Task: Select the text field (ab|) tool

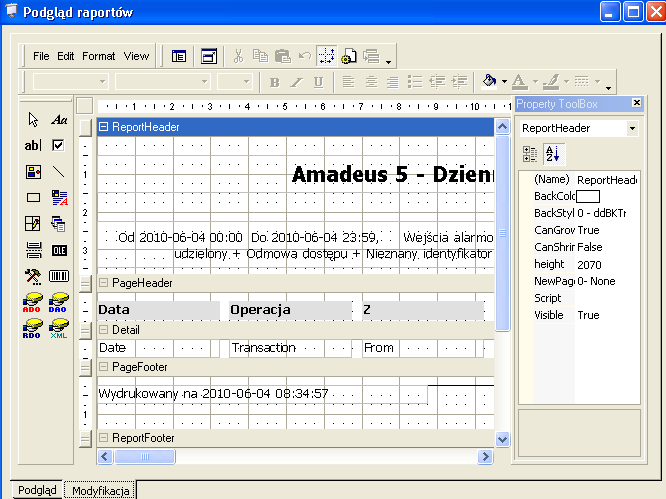Action: (33, 146)
